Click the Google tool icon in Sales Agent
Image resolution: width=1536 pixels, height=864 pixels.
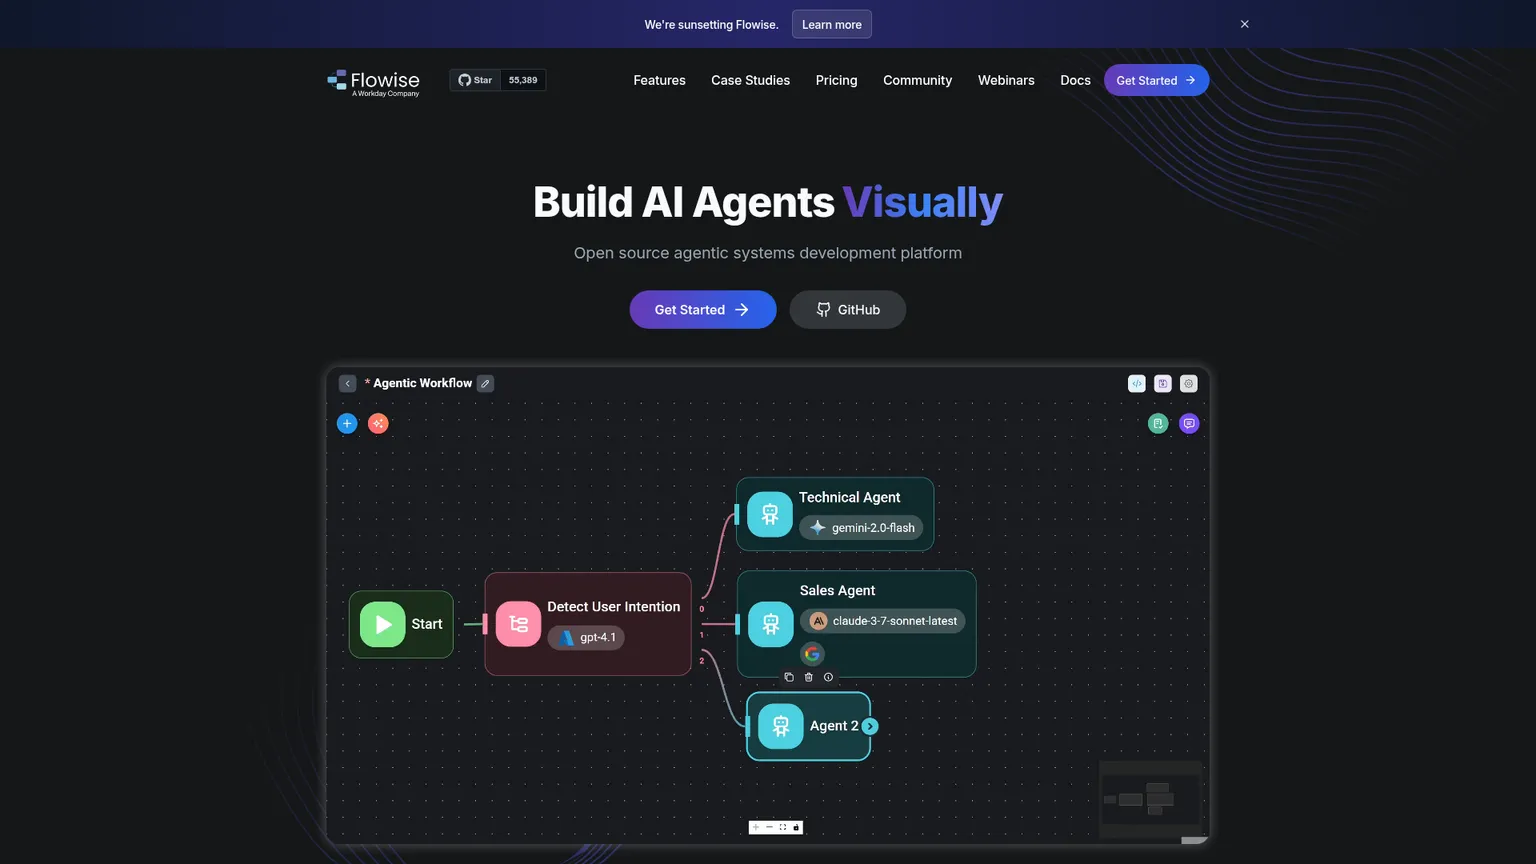pyautogui.click(x=813, y=654)
